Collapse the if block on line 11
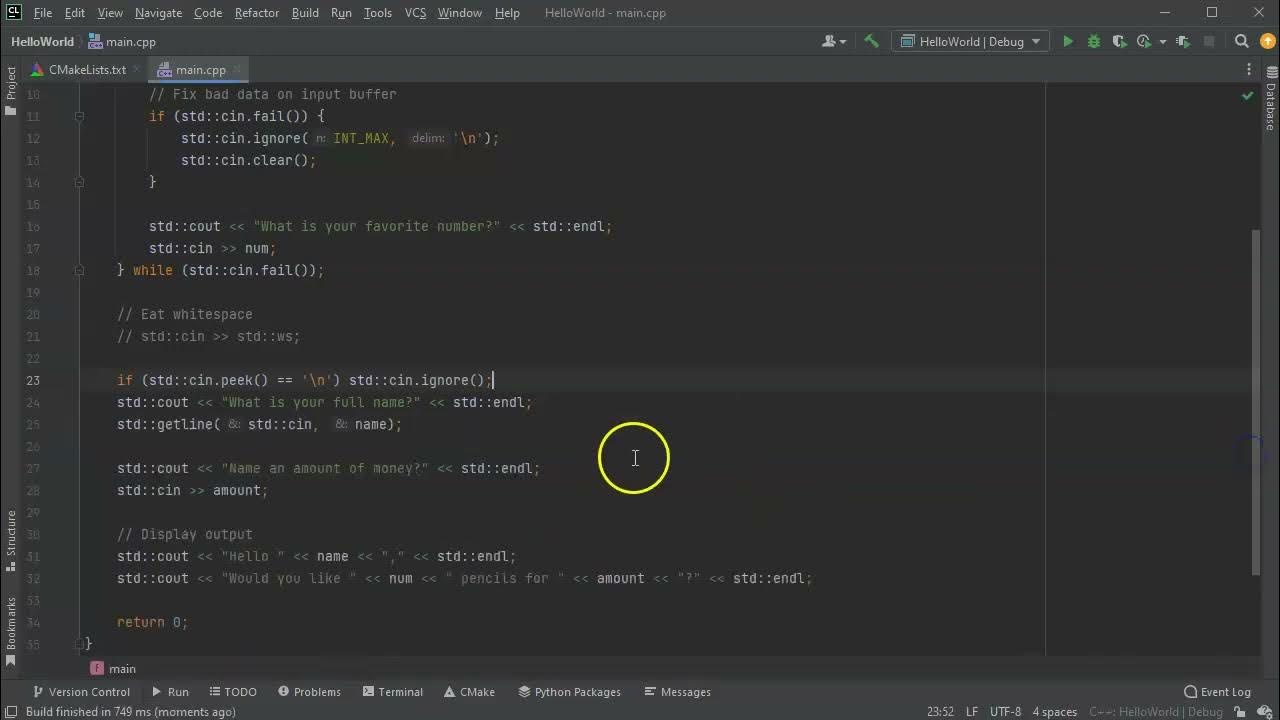The height and width of the screenshot is (720, 1280). click(x=79, y=116)
